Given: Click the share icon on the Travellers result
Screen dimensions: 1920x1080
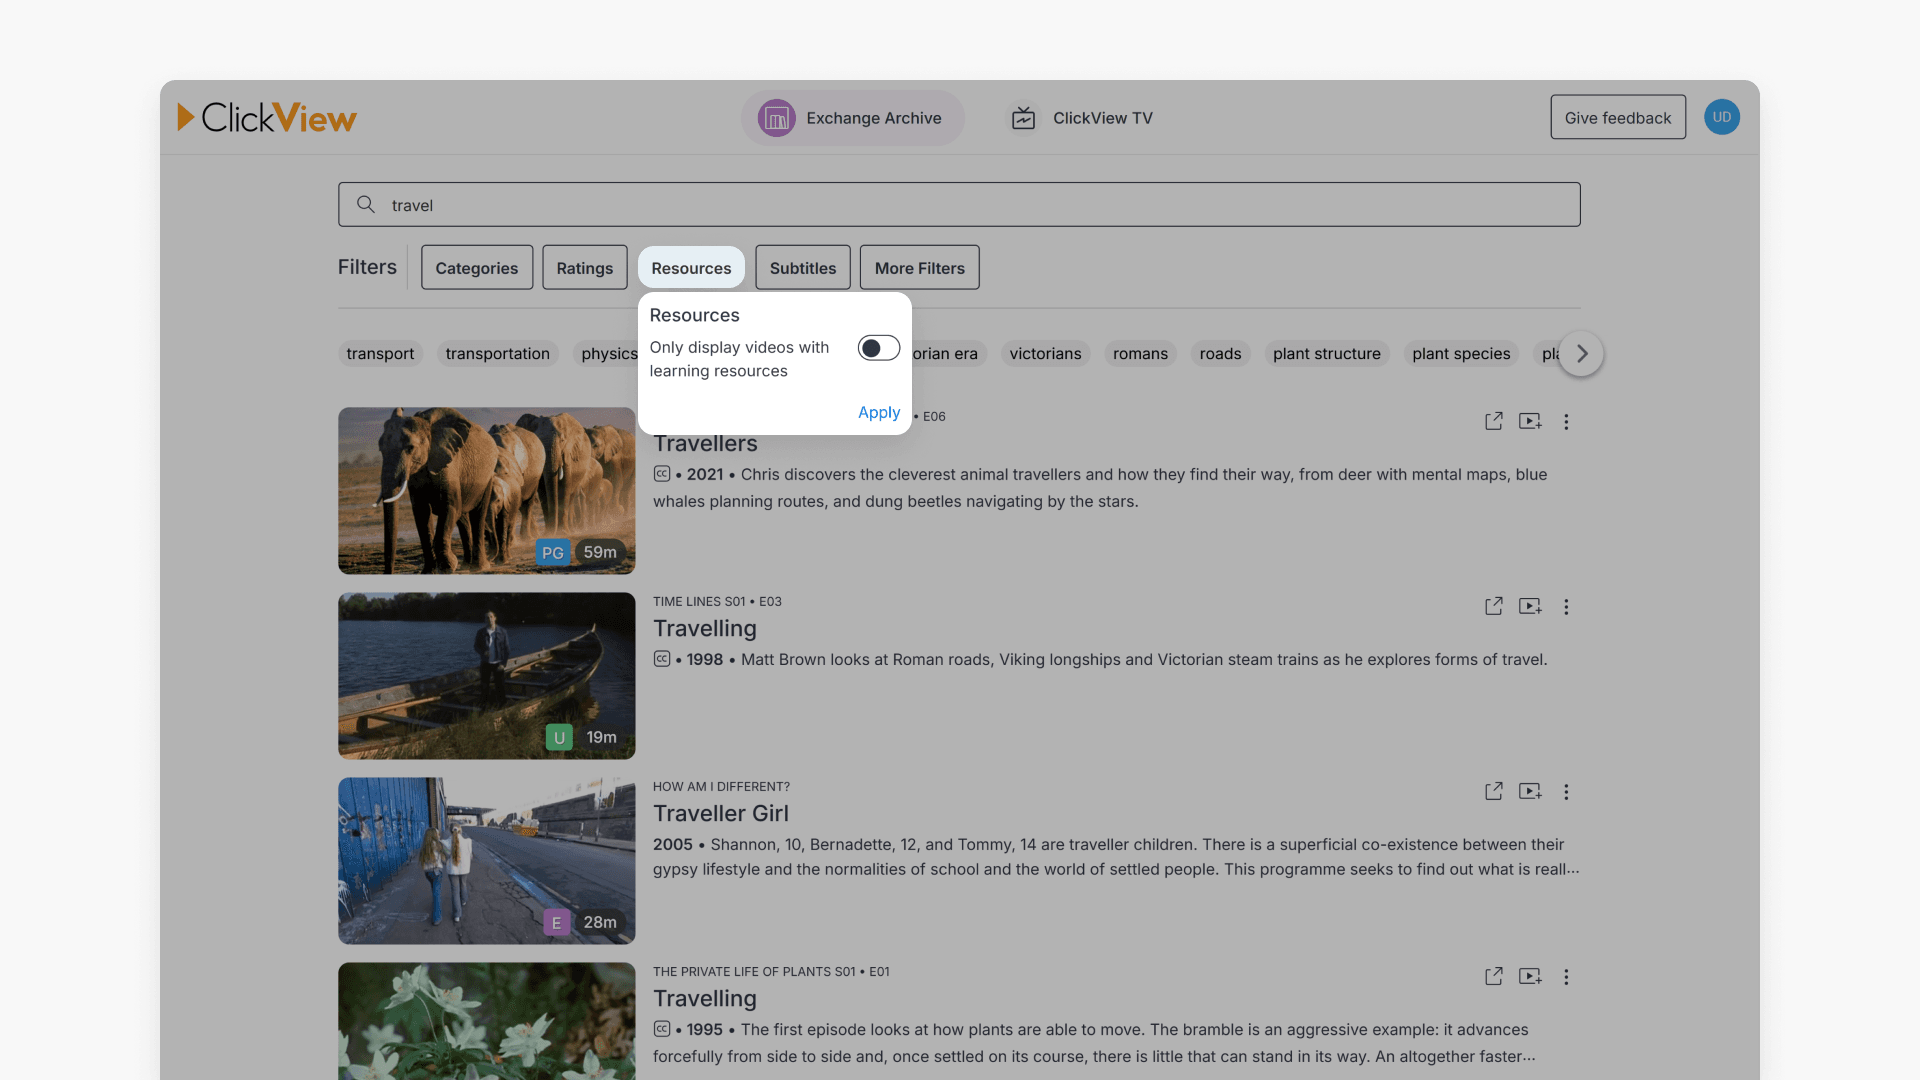Looking at the screenshot, I should [1493, 421].
